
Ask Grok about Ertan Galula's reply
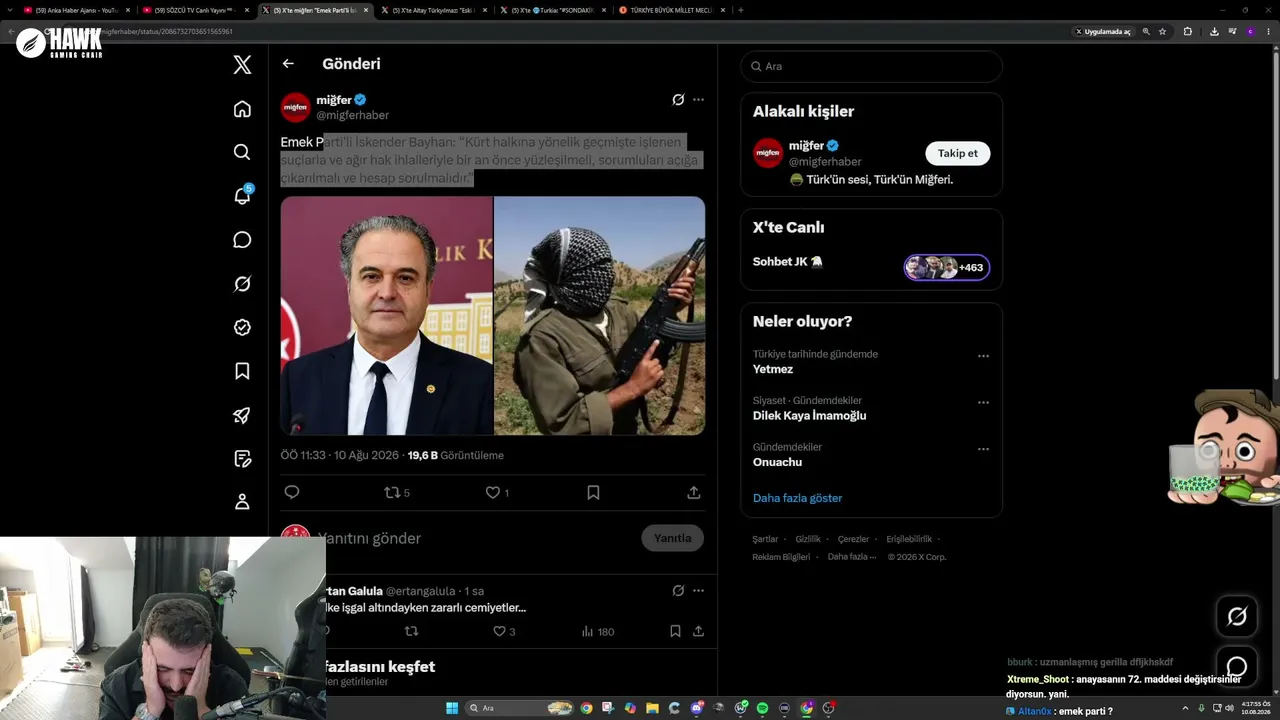(678, 591)
